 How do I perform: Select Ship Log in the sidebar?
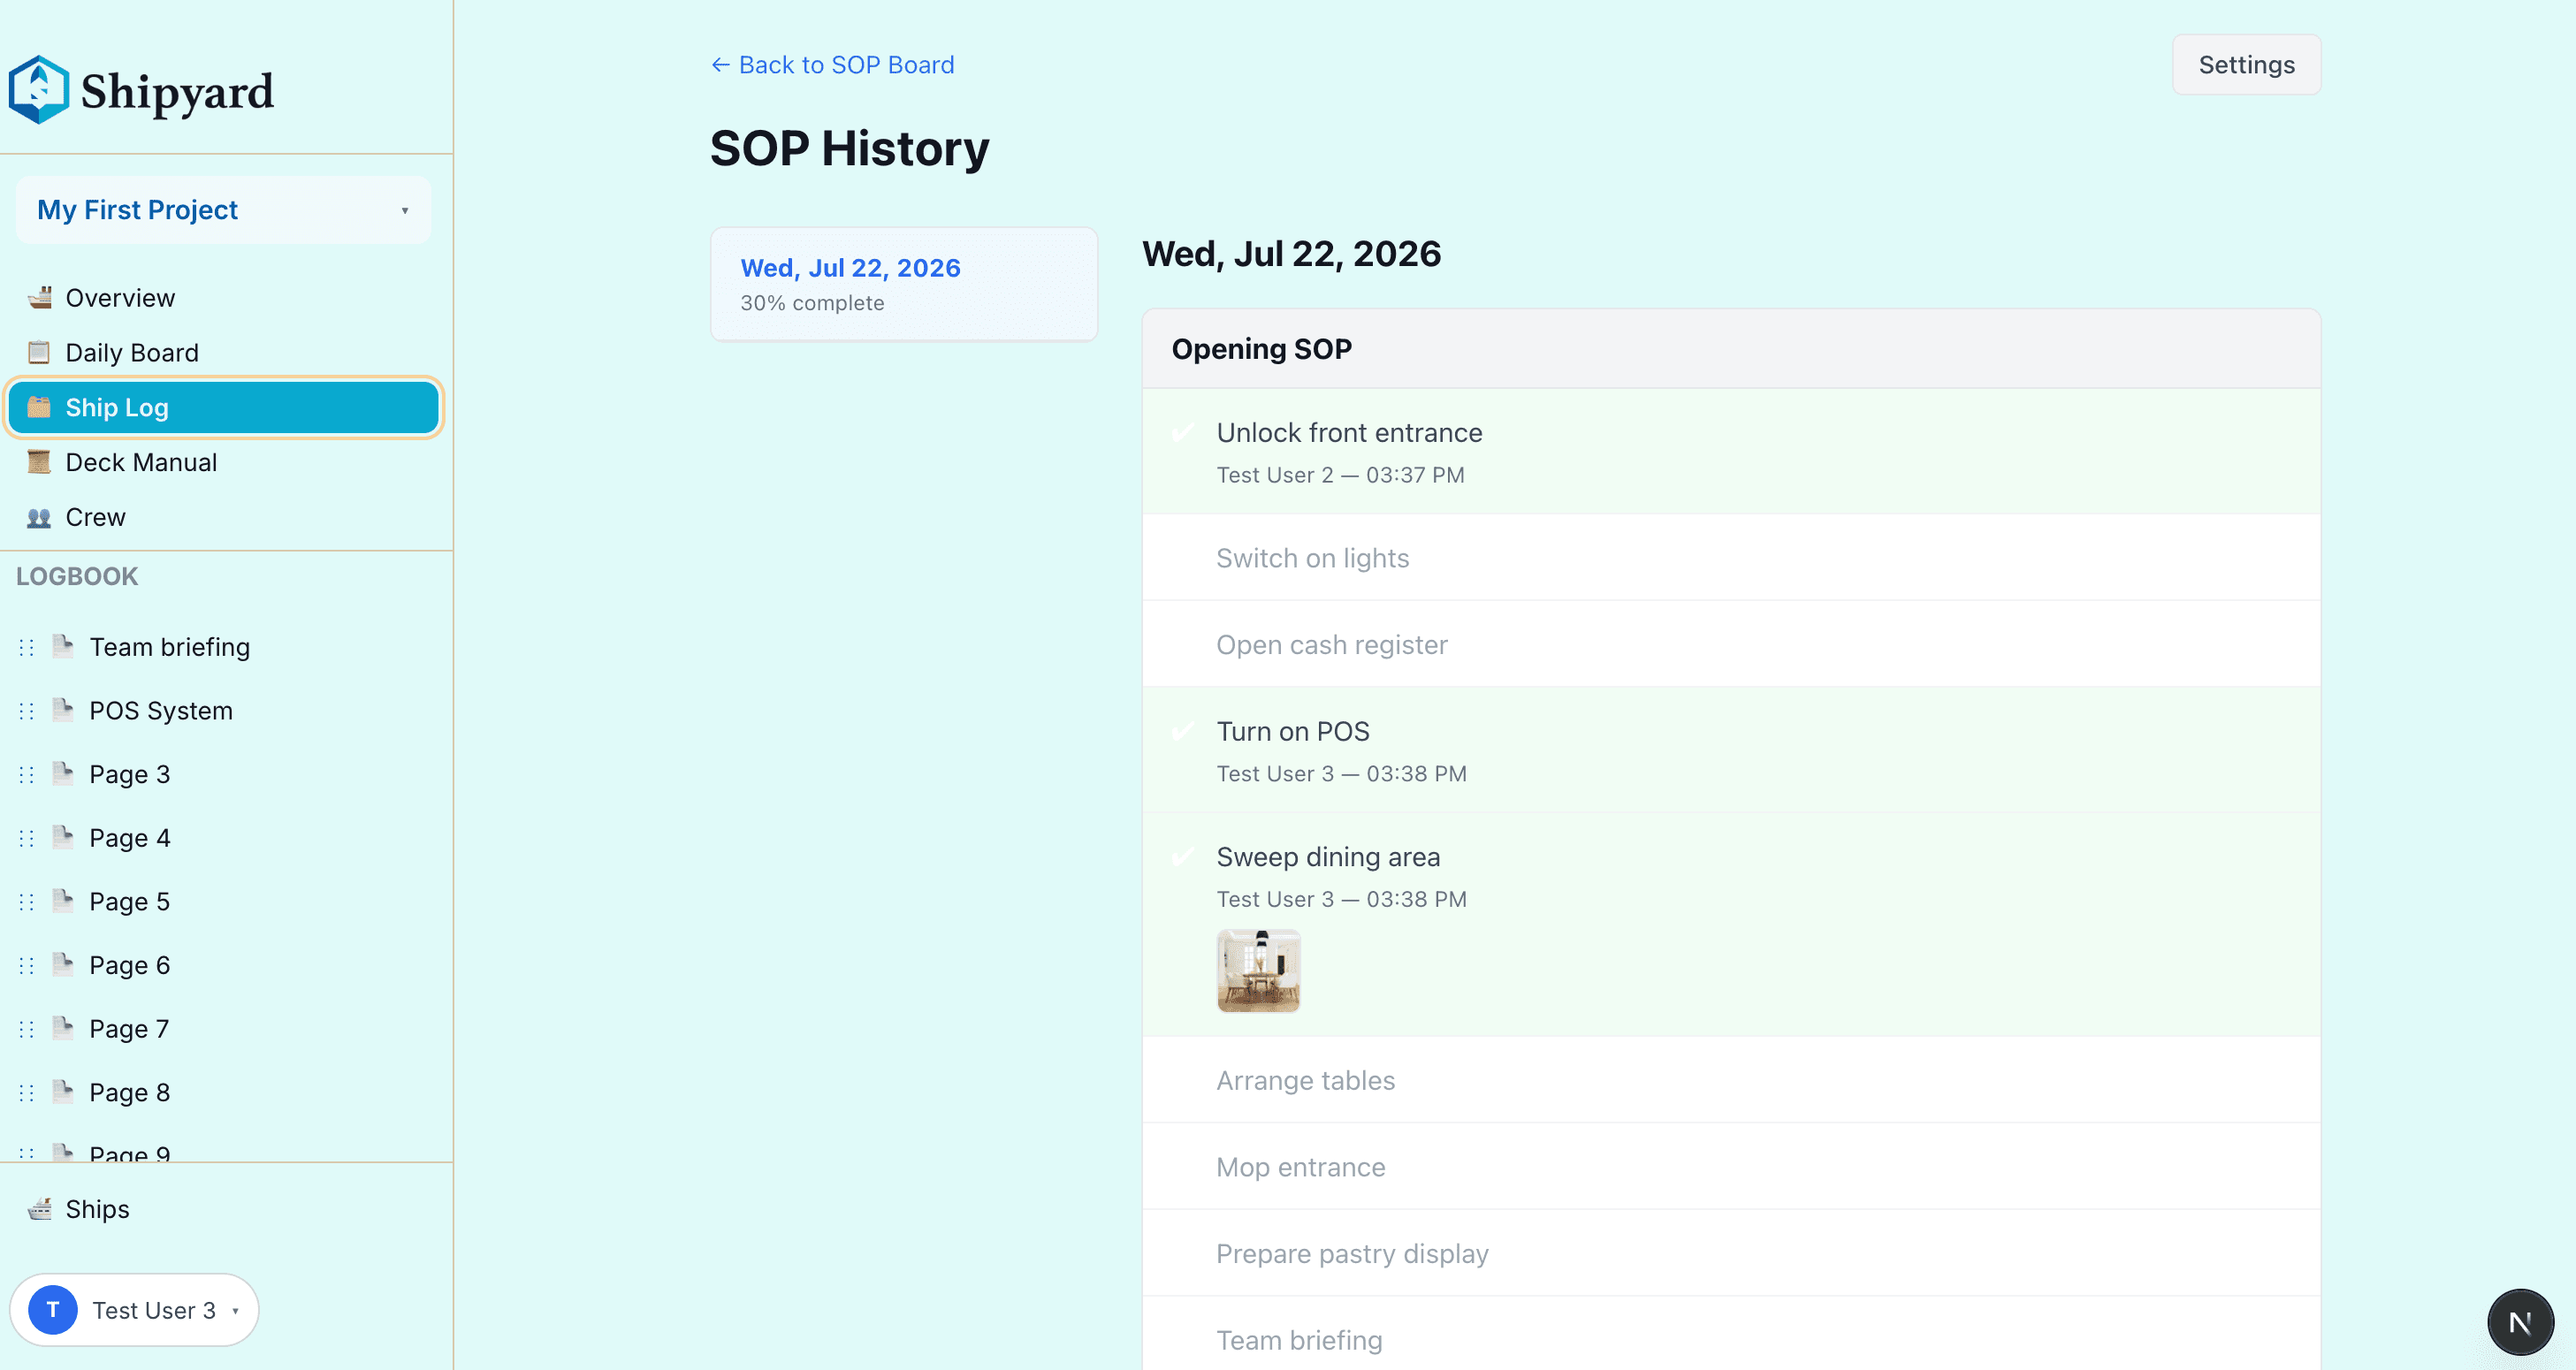pyautogui.click(x=223, y=407)
